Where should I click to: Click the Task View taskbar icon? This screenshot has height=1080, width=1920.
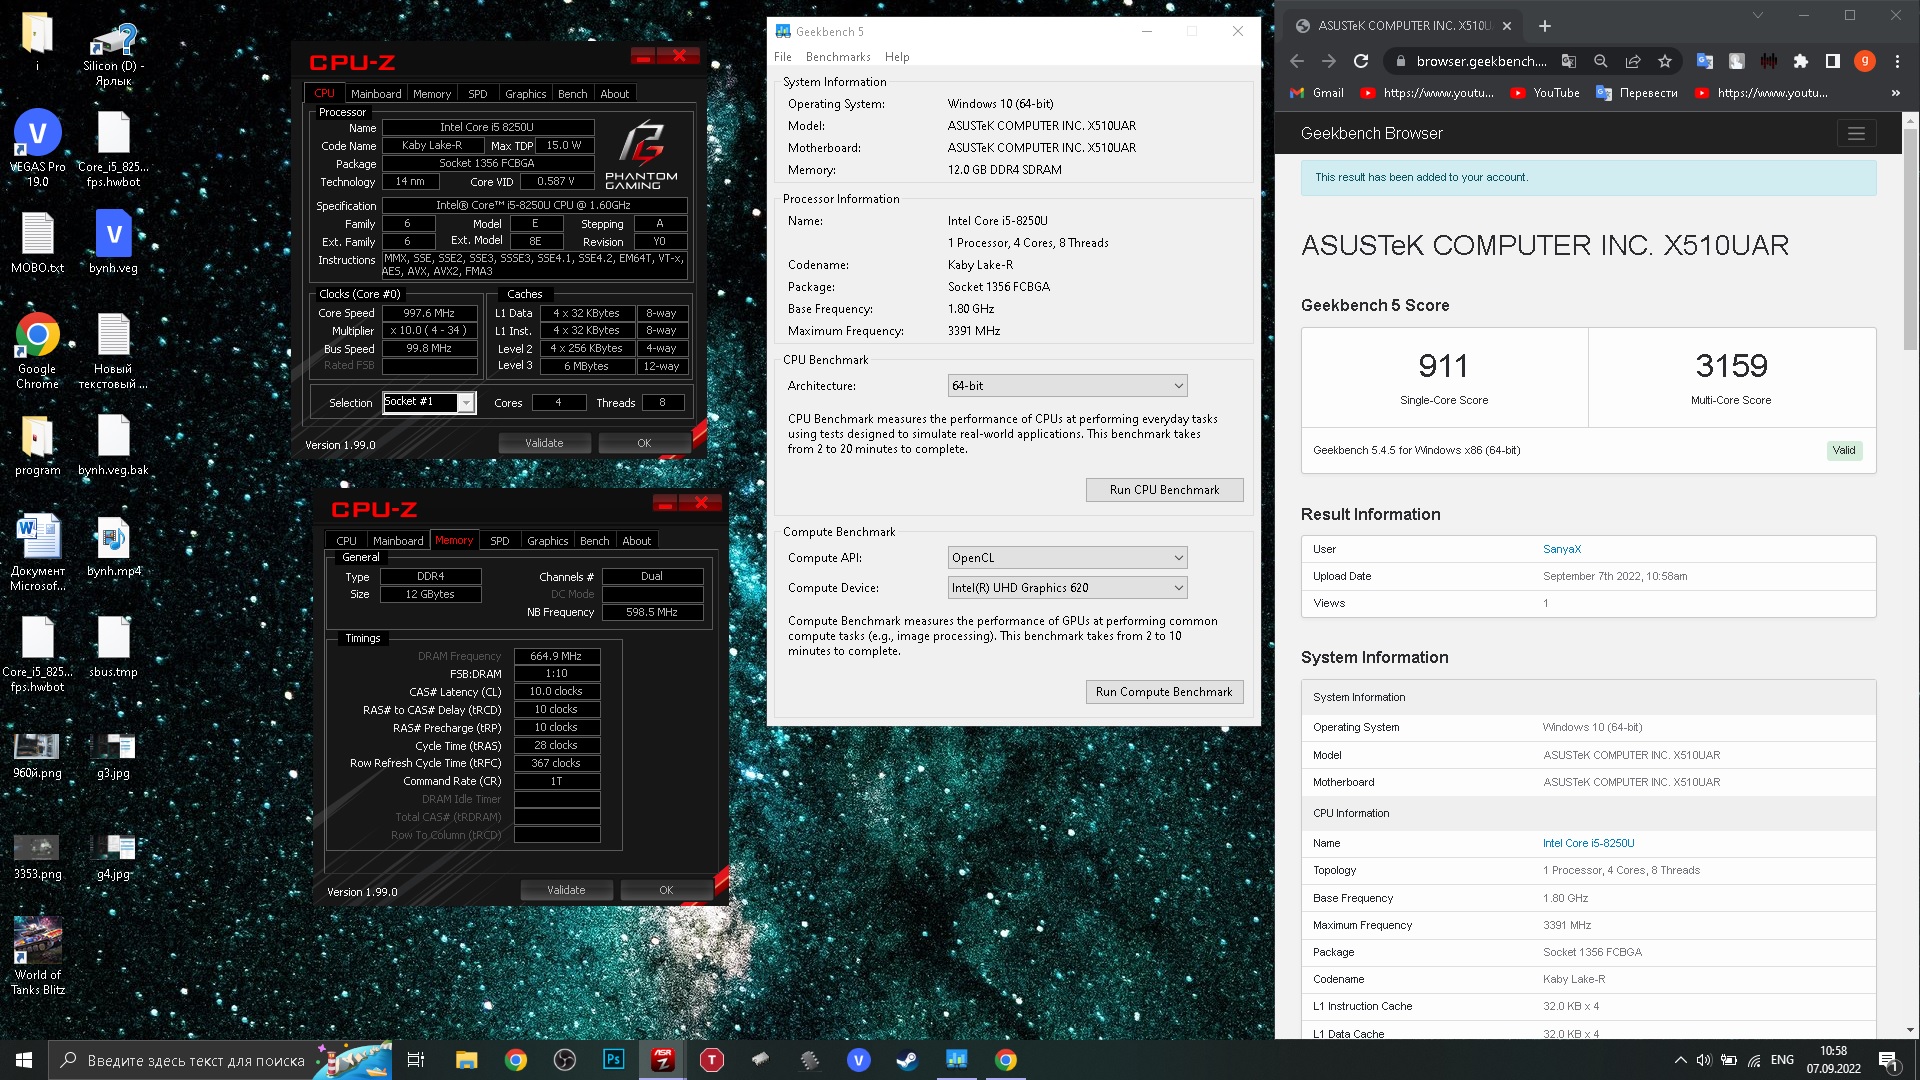click(417, 1060)
